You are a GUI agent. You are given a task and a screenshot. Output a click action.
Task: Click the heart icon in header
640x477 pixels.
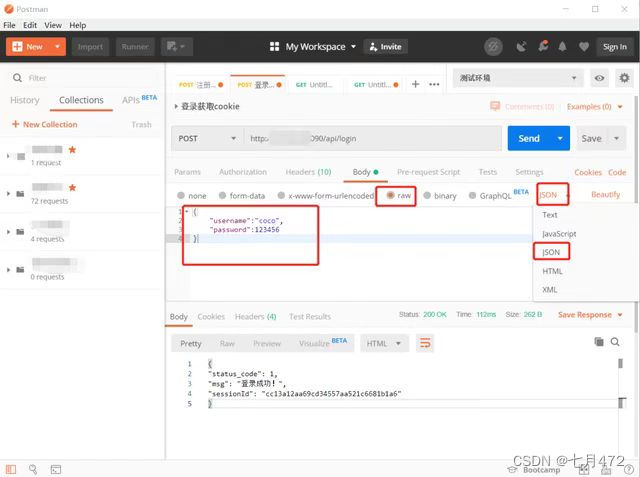coord(584,47)
